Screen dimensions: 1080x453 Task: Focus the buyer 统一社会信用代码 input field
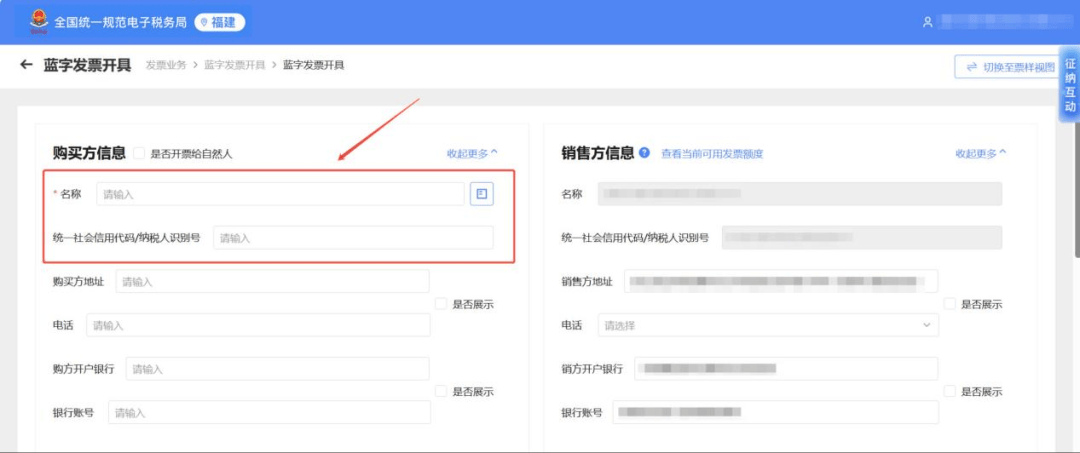point(352,238)
